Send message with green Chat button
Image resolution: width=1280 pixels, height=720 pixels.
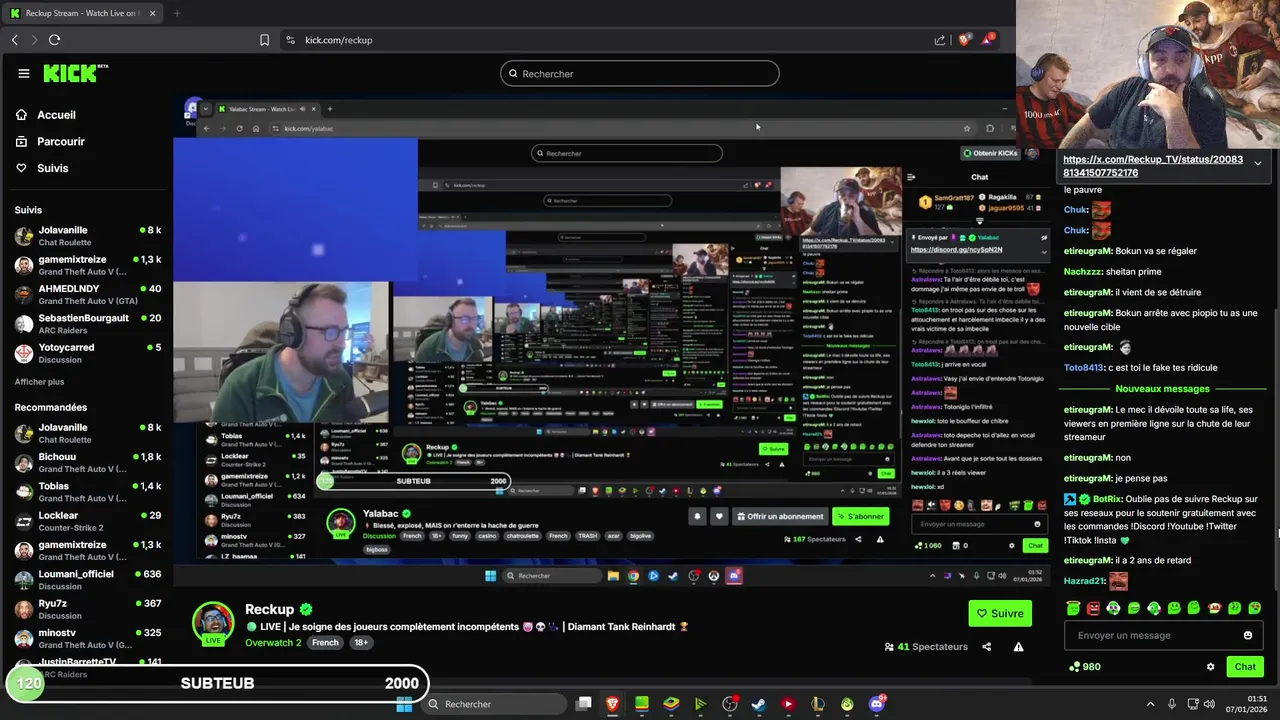1244,667
